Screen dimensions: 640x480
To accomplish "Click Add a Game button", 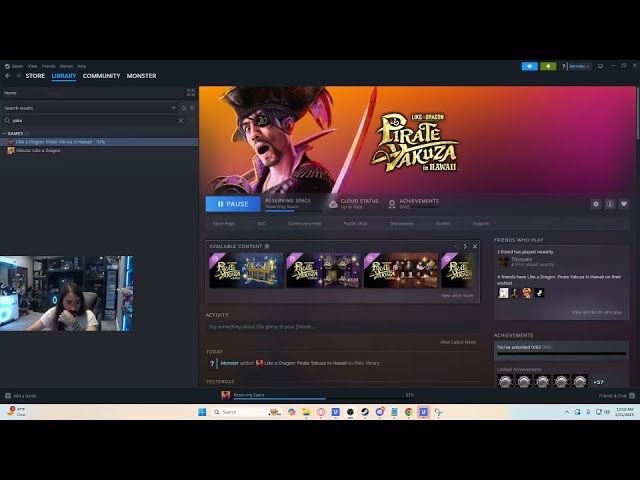I will pos(20,396).
